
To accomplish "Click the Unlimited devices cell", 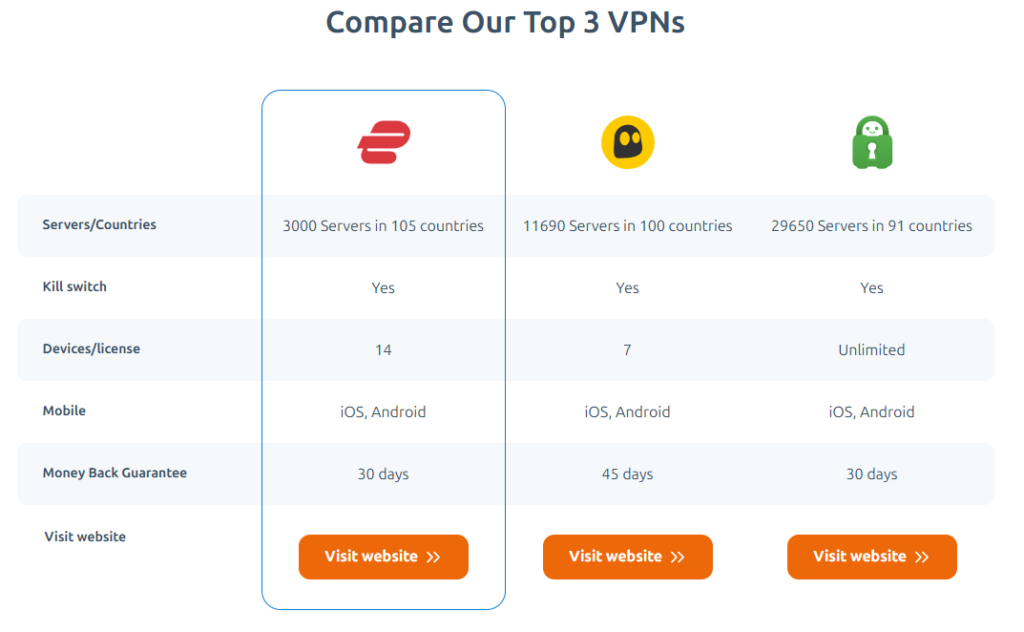I will [x=871, y=350].
